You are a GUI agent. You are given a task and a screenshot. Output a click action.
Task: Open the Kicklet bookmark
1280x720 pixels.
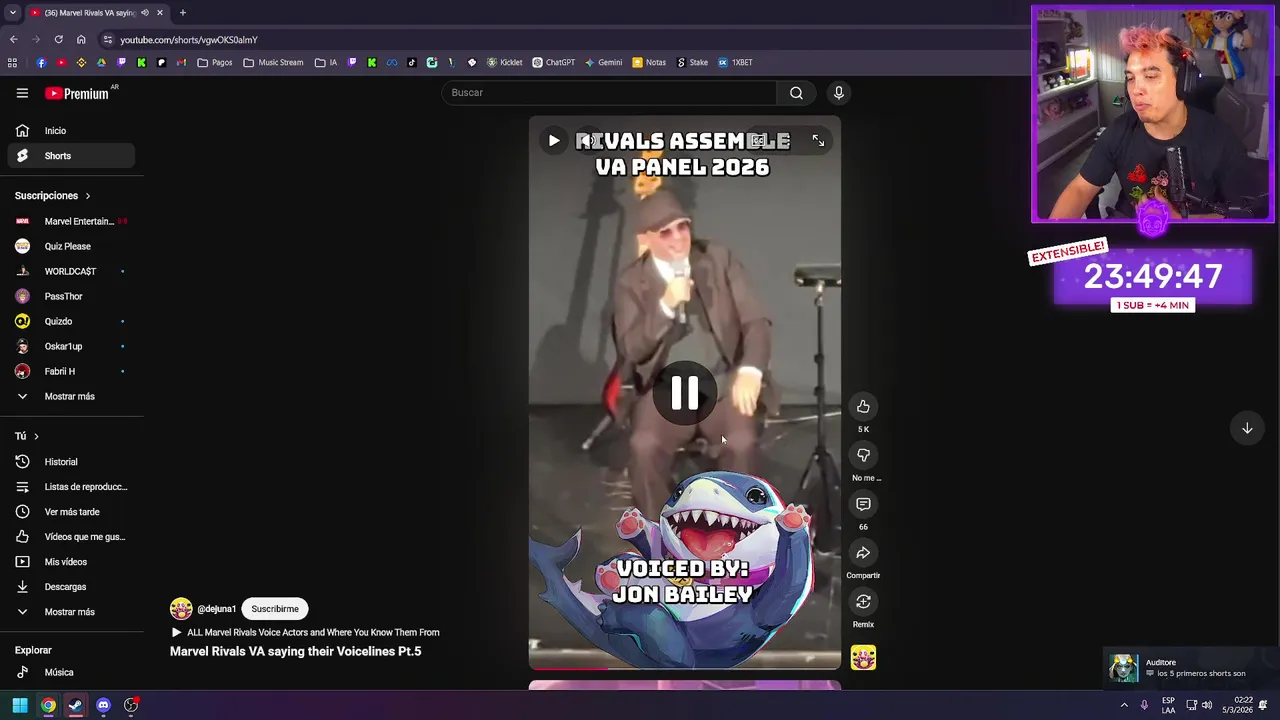click(504, 62)
